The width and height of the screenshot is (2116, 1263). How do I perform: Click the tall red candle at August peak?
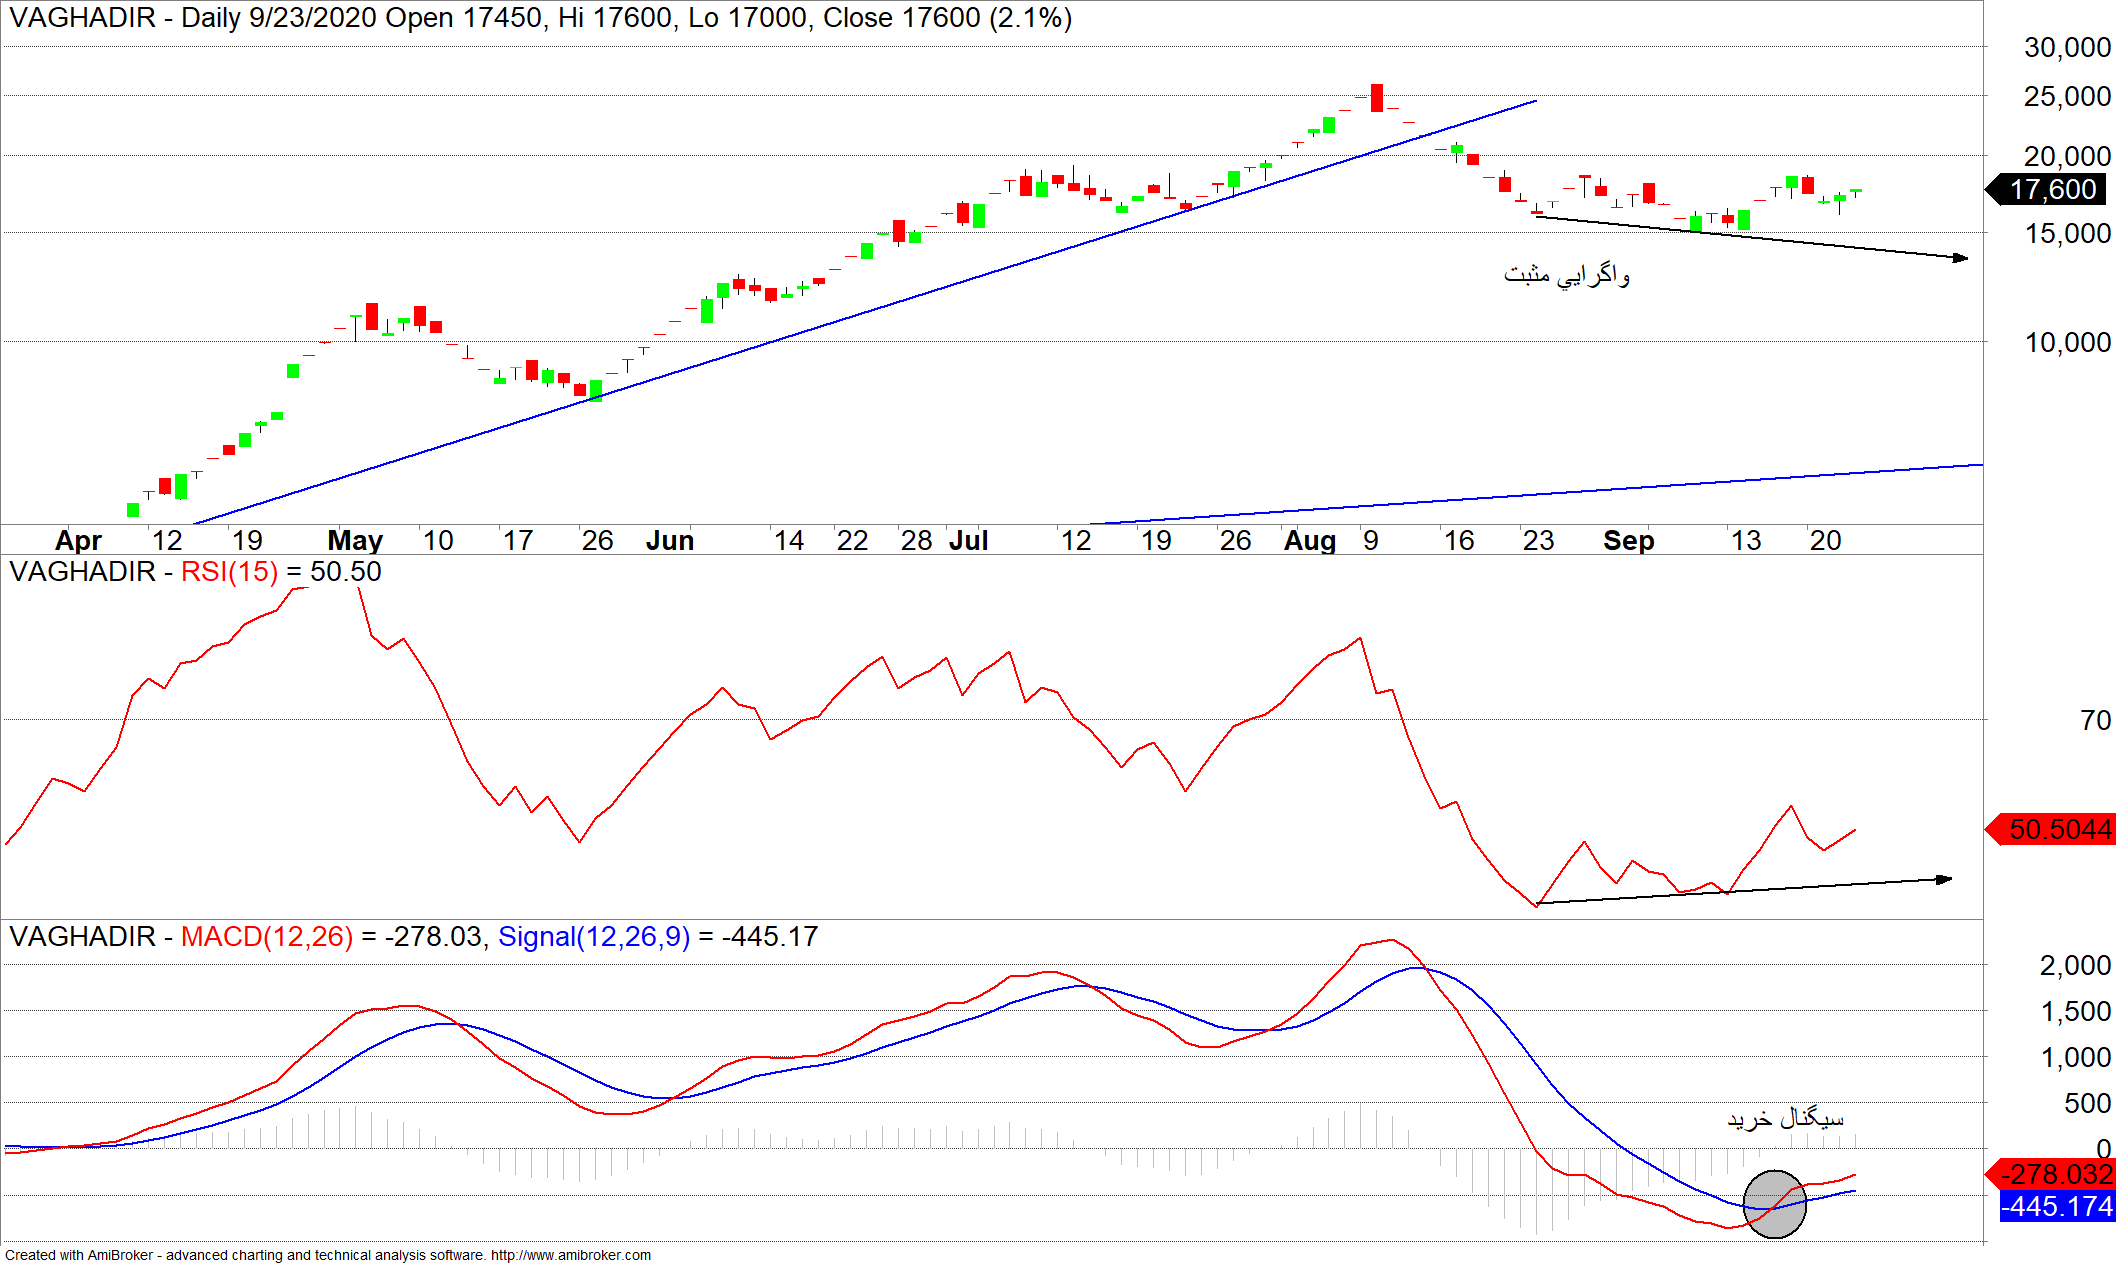[1377, 98]
